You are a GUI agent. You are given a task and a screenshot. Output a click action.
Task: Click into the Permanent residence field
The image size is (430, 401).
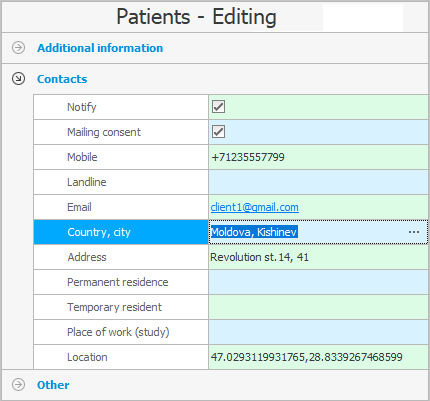[x=318, y=282]
